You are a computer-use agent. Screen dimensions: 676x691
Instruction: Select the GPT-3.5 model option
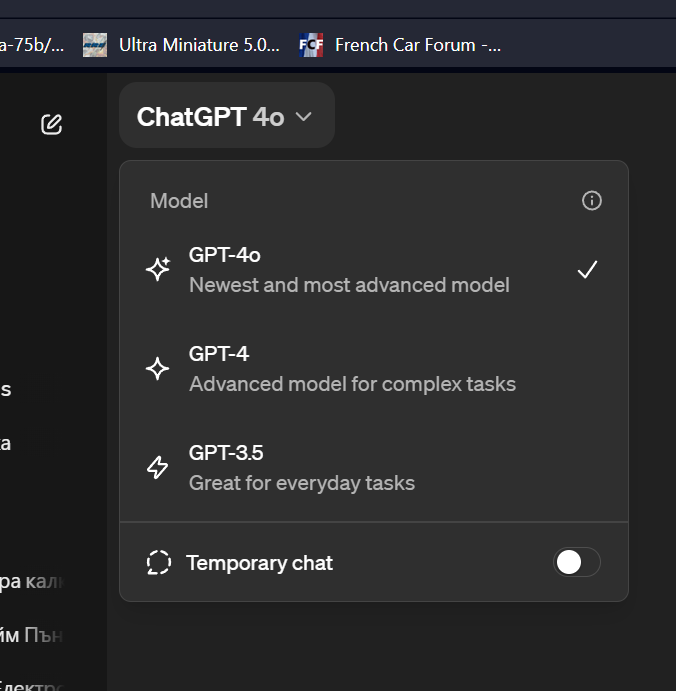click(374, 468)
